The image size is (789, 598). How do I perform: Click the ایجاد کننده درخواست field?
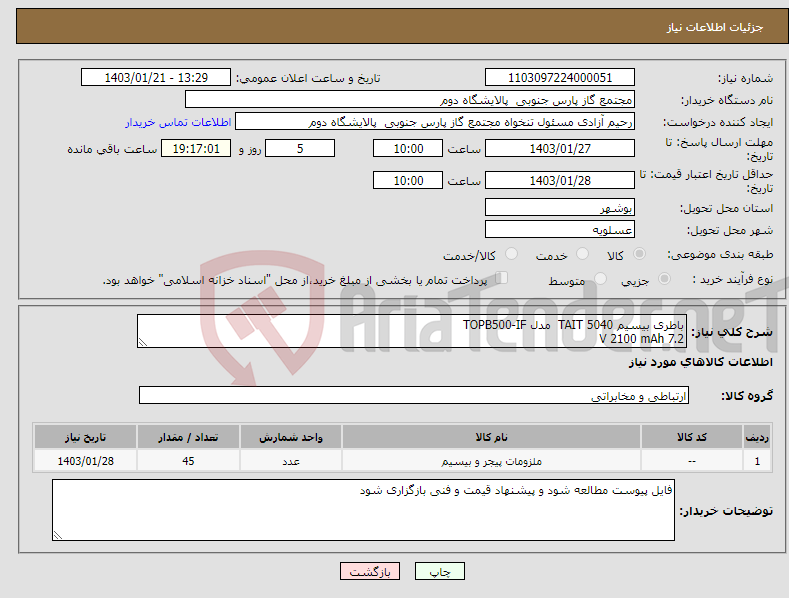435,122
